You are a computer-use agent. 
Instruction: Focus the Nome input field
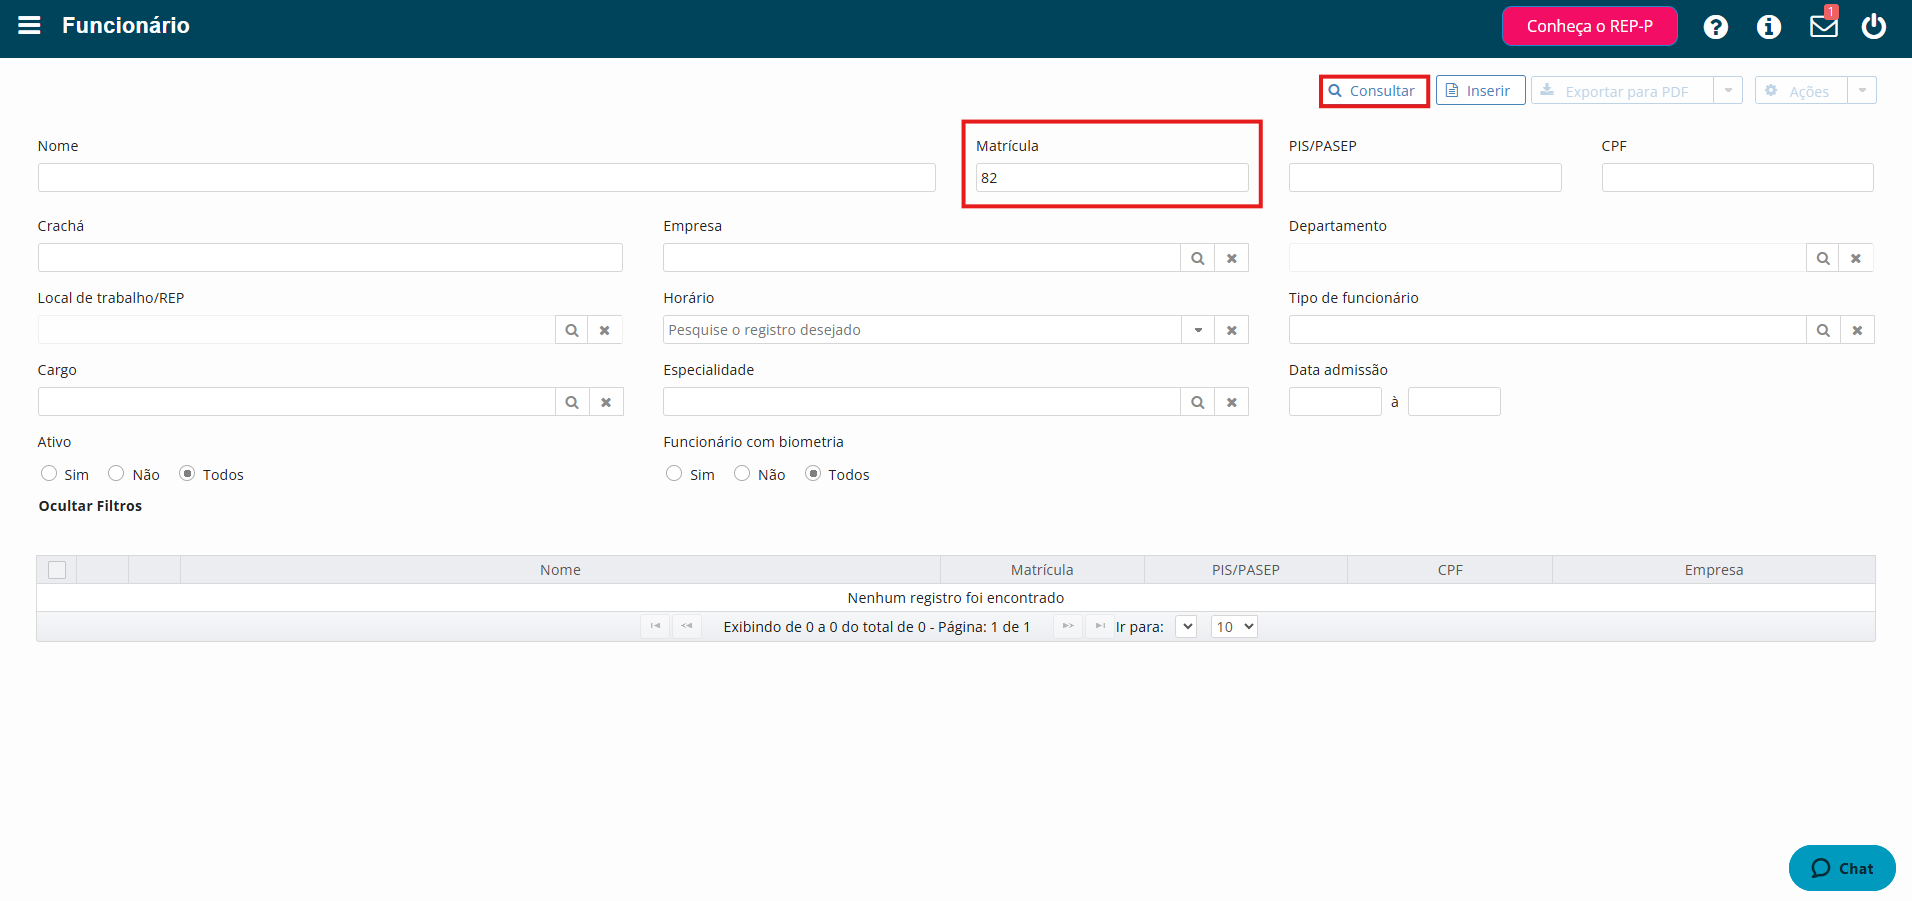(x=487, y=178)
